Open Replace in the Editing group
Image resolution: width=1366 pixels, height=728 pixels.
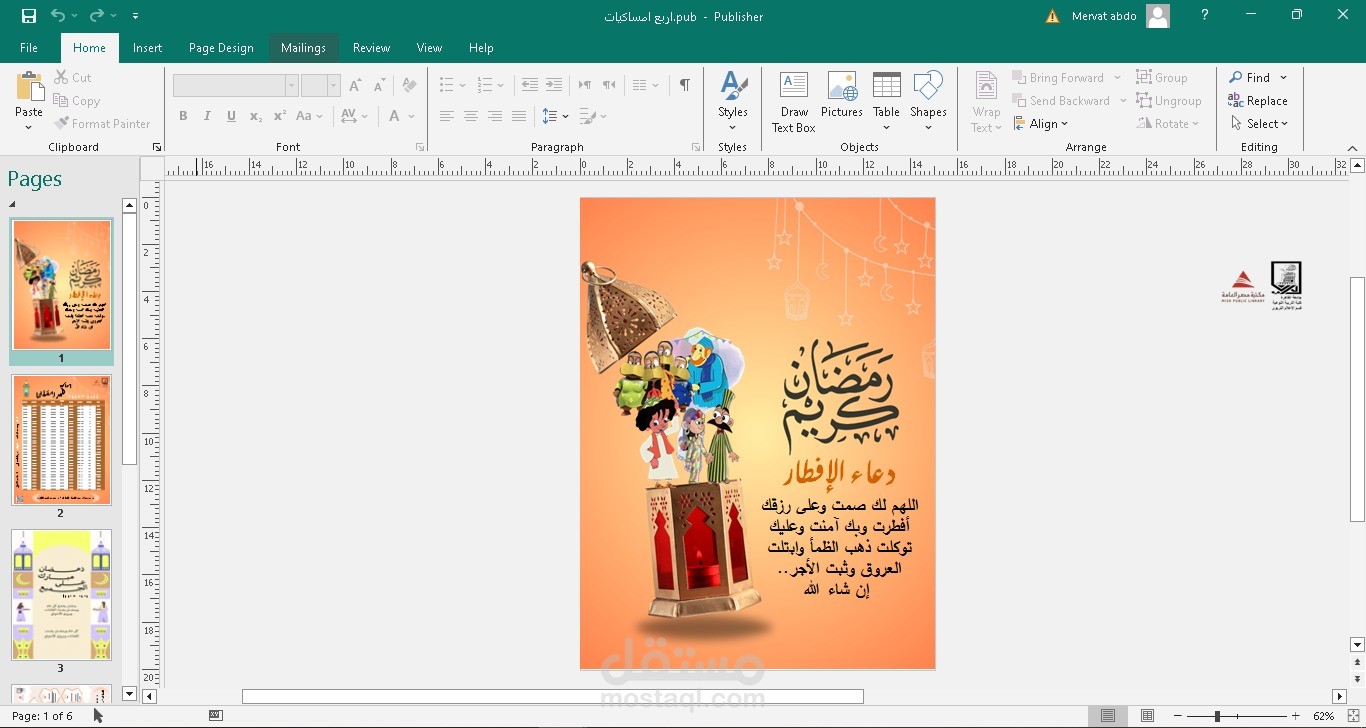pyautogui.click(x=1258, y=101)
